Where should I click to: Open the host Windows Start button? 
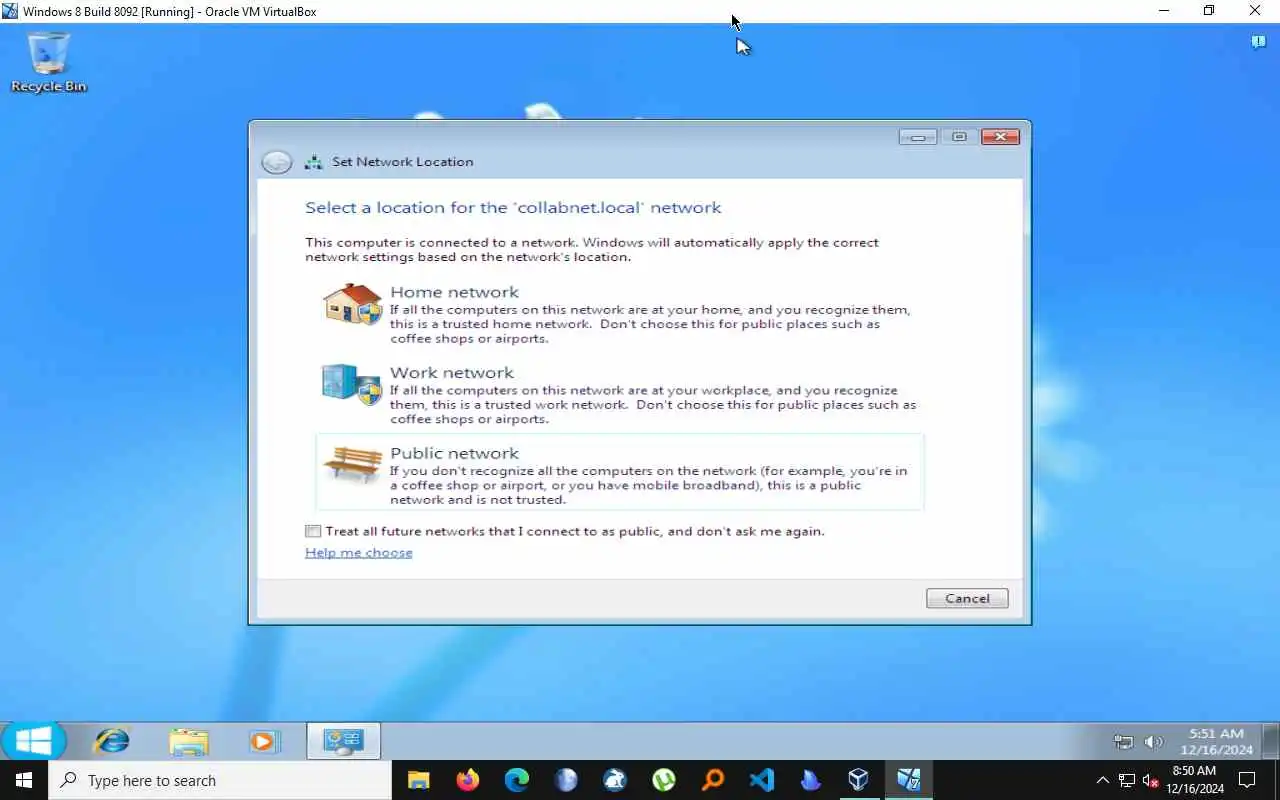click(x=24, y=780)
